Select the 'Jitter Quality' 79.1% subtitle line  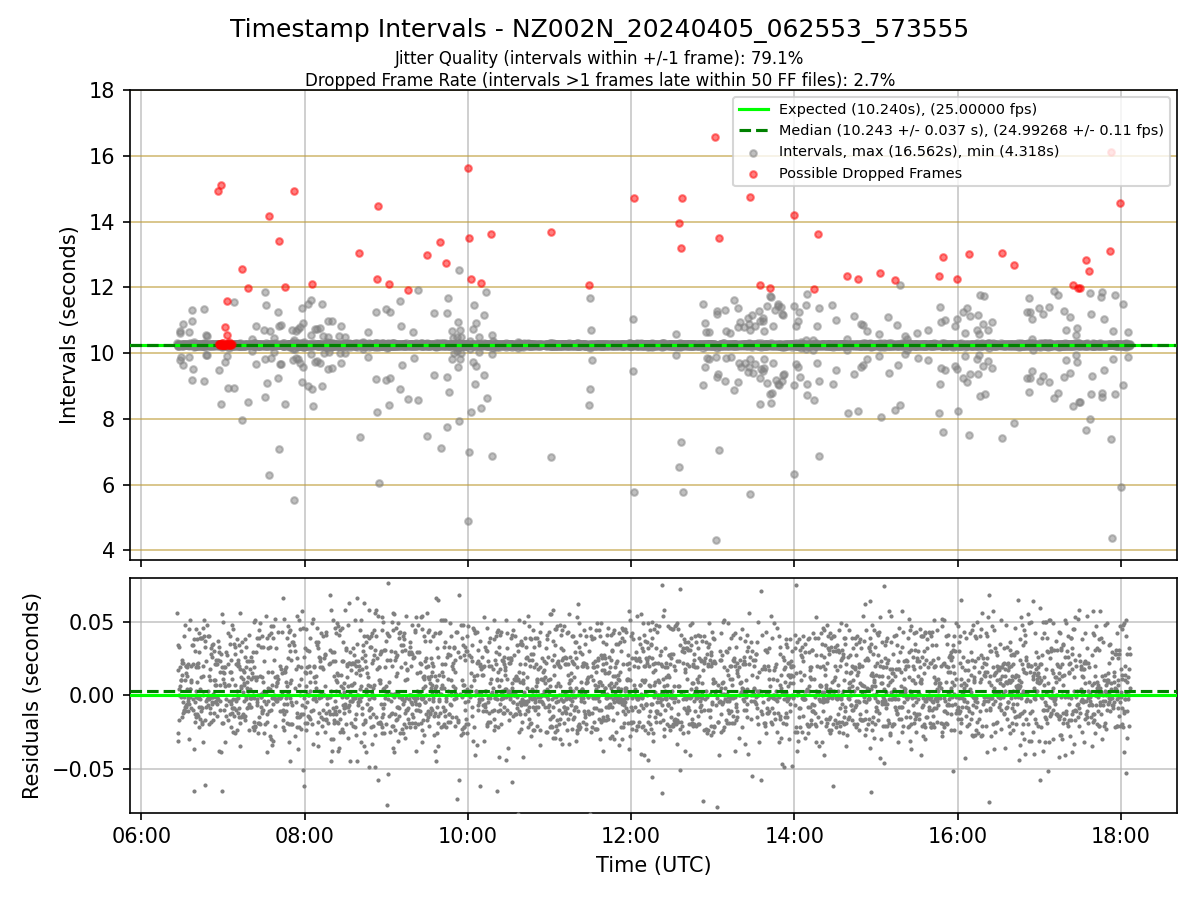599,58
